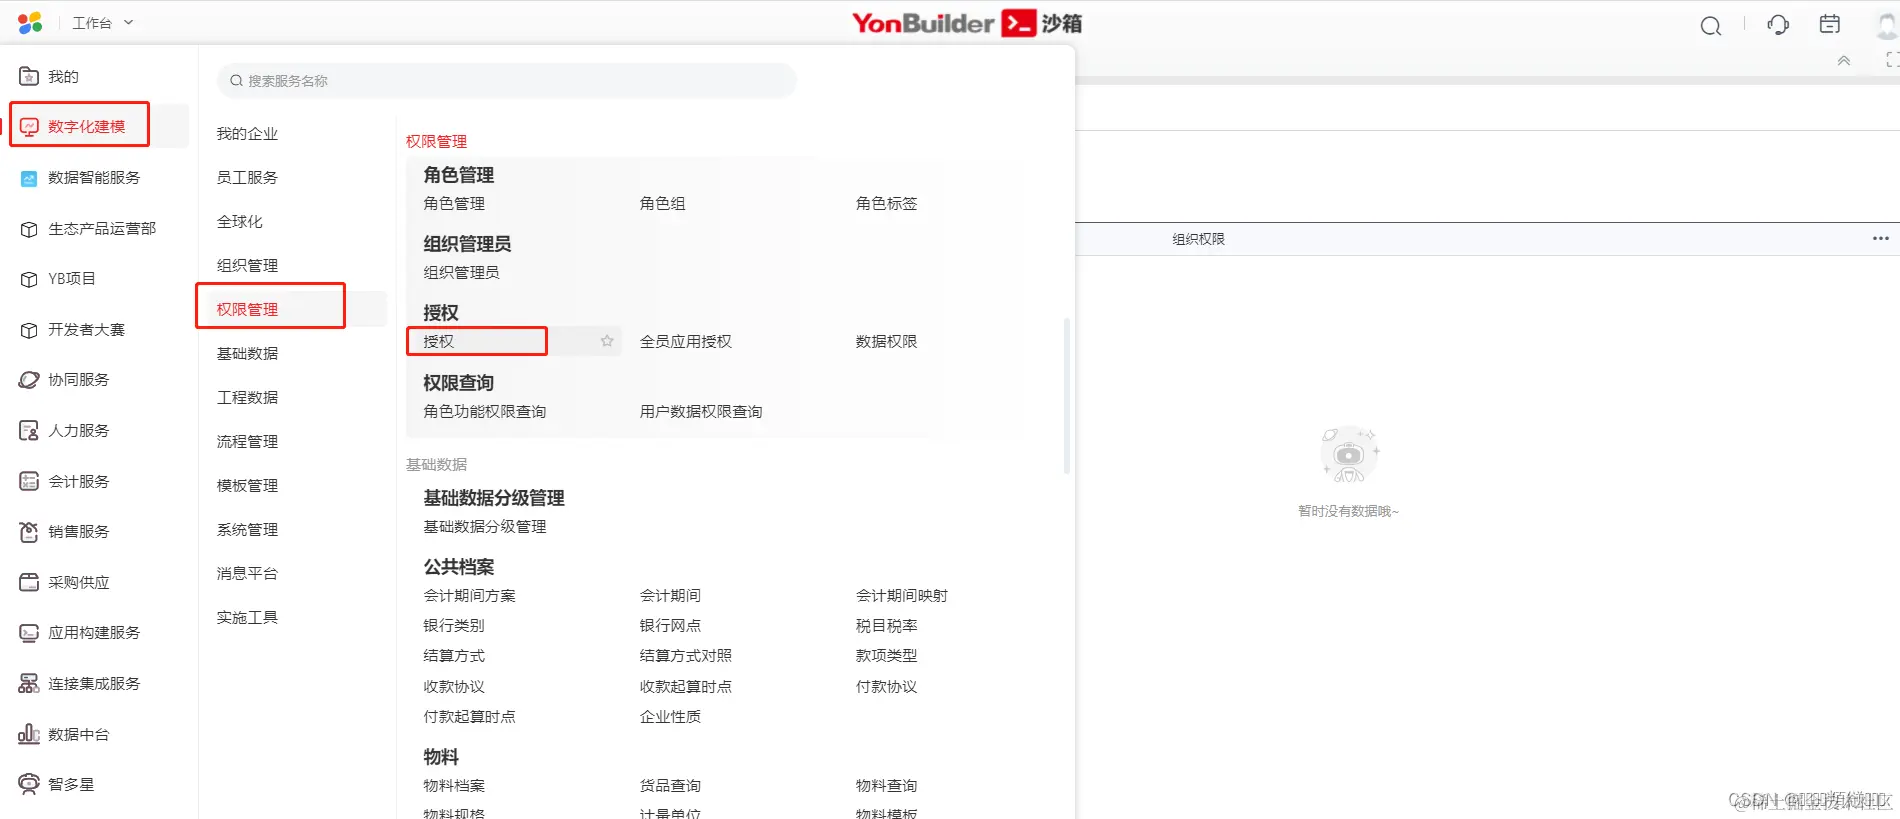Open the 货品查询 link
The height and width of the screenshot is (819, 1900).
click(670, 786)
